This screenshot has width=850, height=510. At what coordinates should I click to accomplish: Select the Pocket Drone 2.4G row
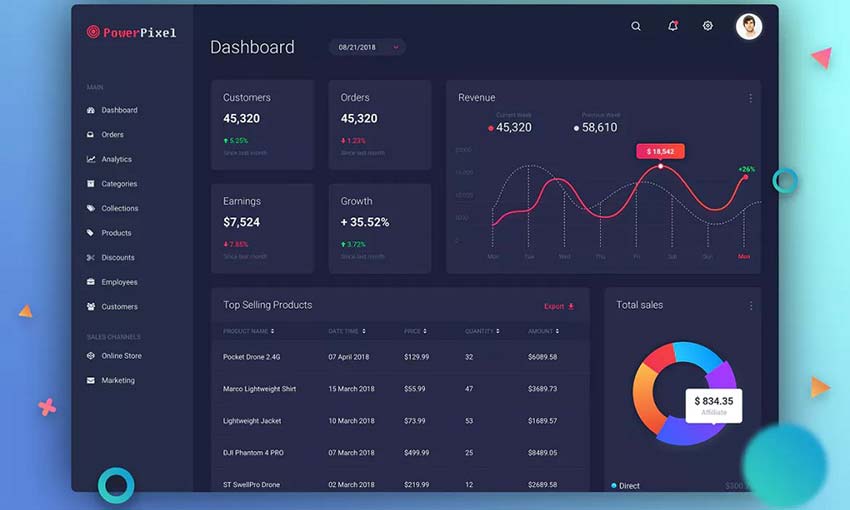(400, 357)
